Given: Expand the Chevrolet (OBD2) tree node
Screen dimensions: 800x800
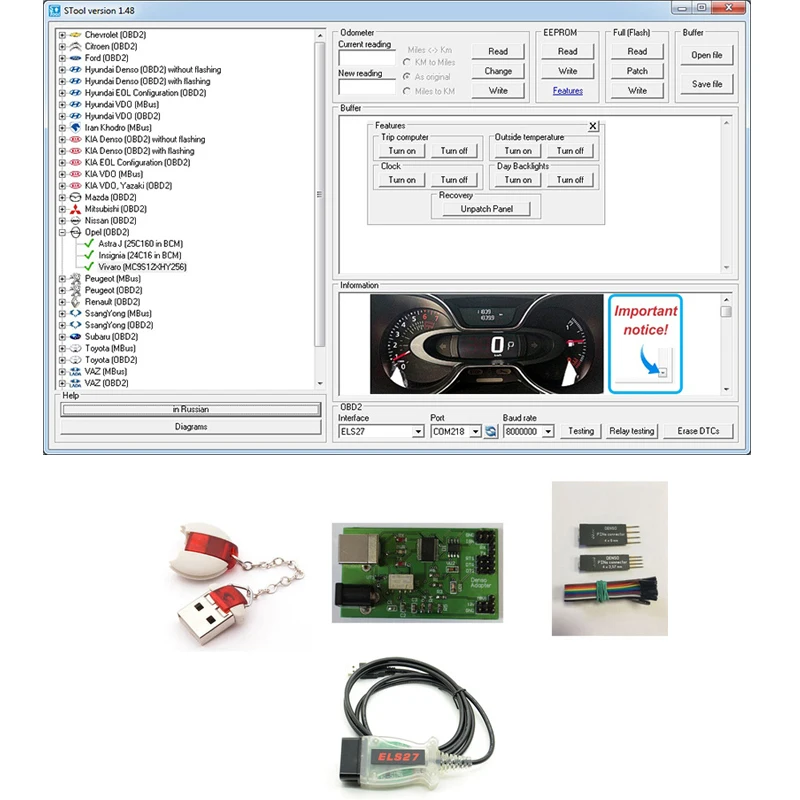Looking at the screenshot, I should pos(62,35).
